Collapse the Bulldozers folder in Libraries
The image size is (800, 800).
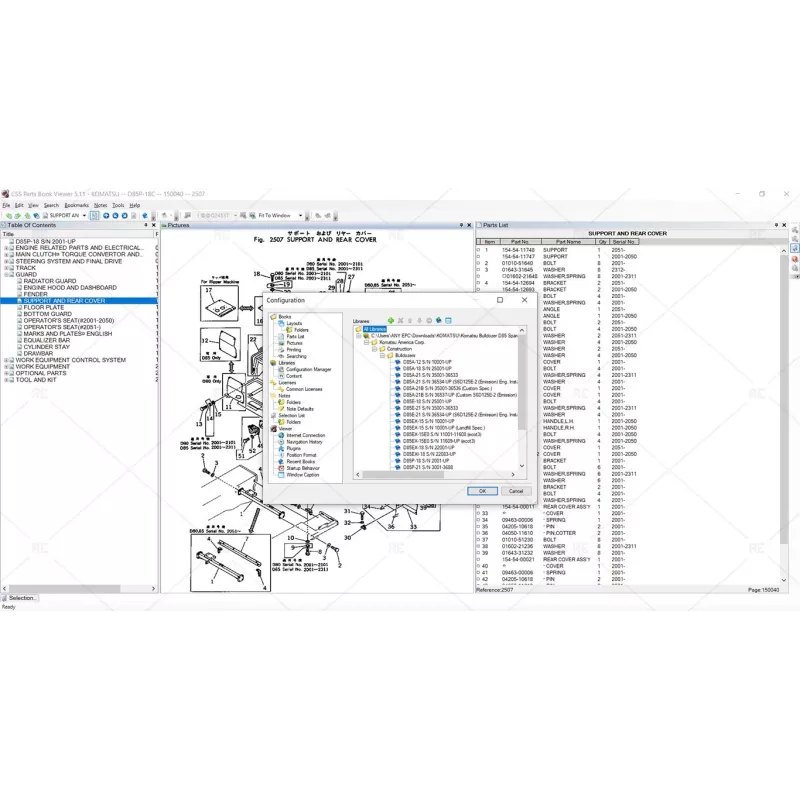381,355
